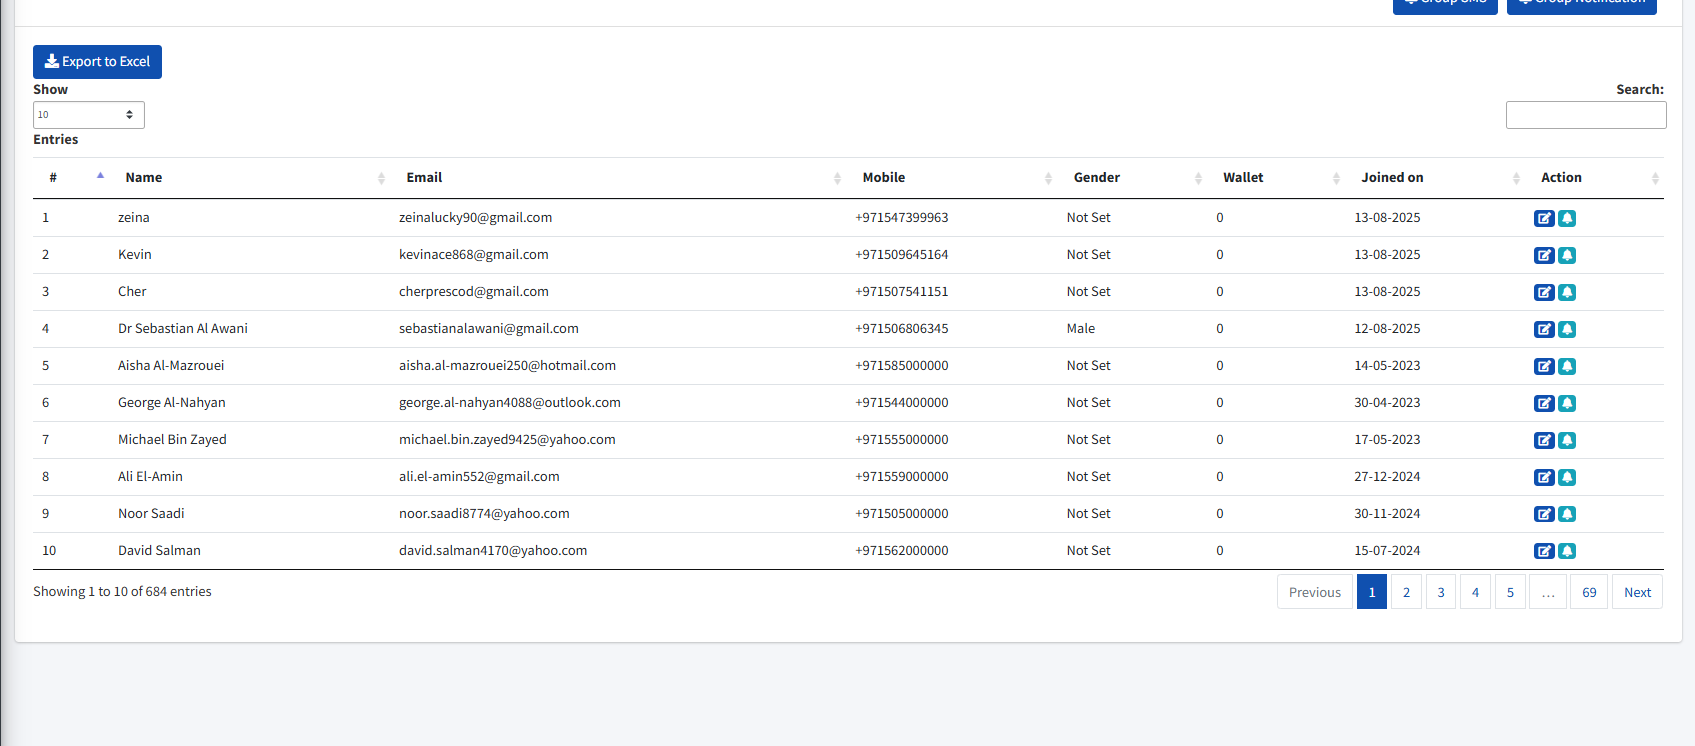Edit Noor Saadi's user record
The image size is (1695, 746).
pos(1544,514)
